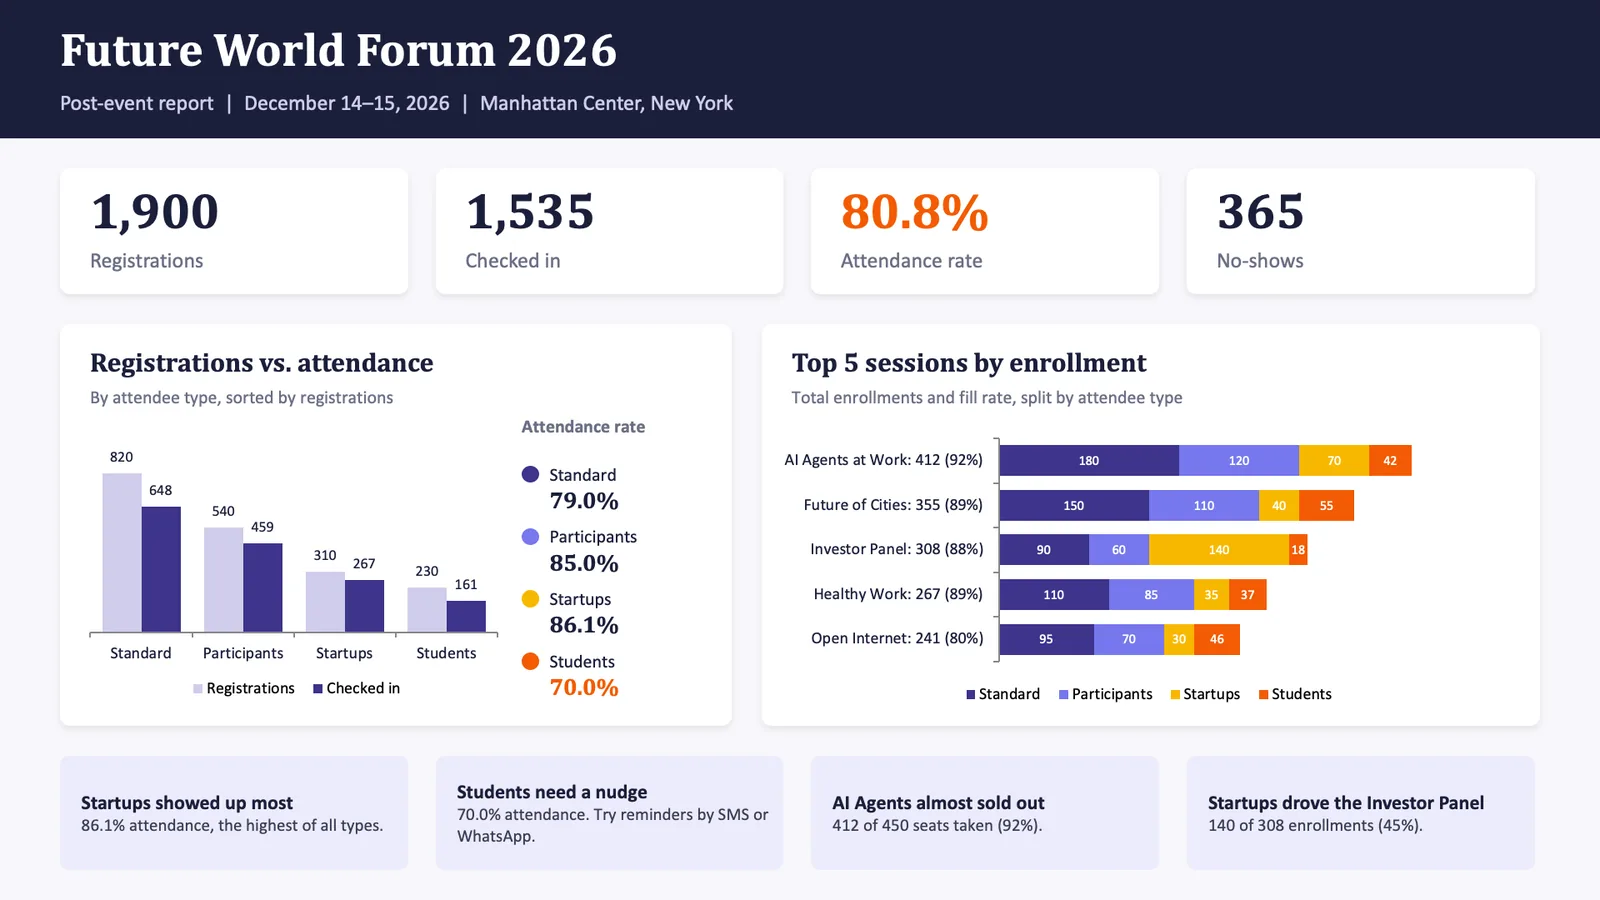Click the 'Healthy Work: 267 (89%)' label
Screen dimensions: 1600x900
[x=899, y=594]
